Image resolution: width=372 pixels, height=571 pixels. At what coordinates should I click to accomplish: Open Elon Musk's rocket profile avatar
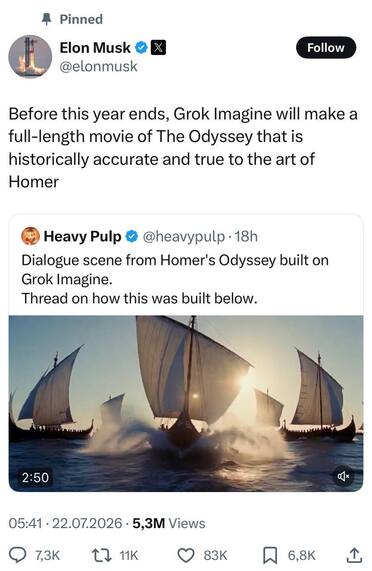click(x=30, y=56)
